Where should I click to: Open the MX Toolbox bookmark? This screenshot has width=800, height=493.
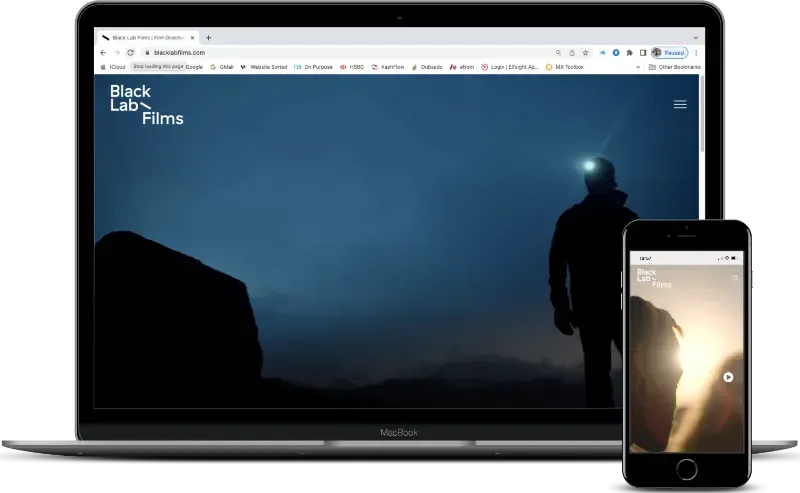[x=564, y=67]
